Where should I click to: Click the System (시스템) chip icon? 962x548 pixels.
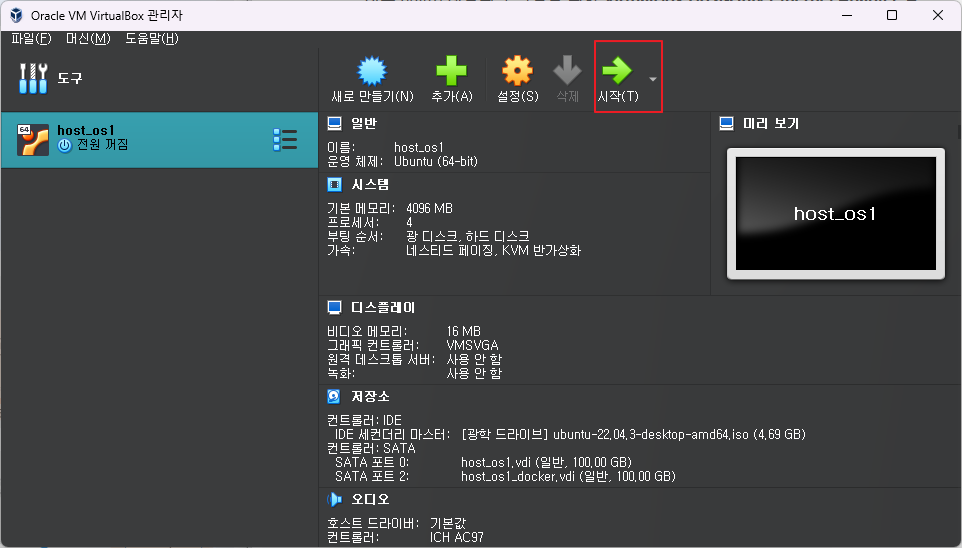pyautogui.click(x=334, y=184)
